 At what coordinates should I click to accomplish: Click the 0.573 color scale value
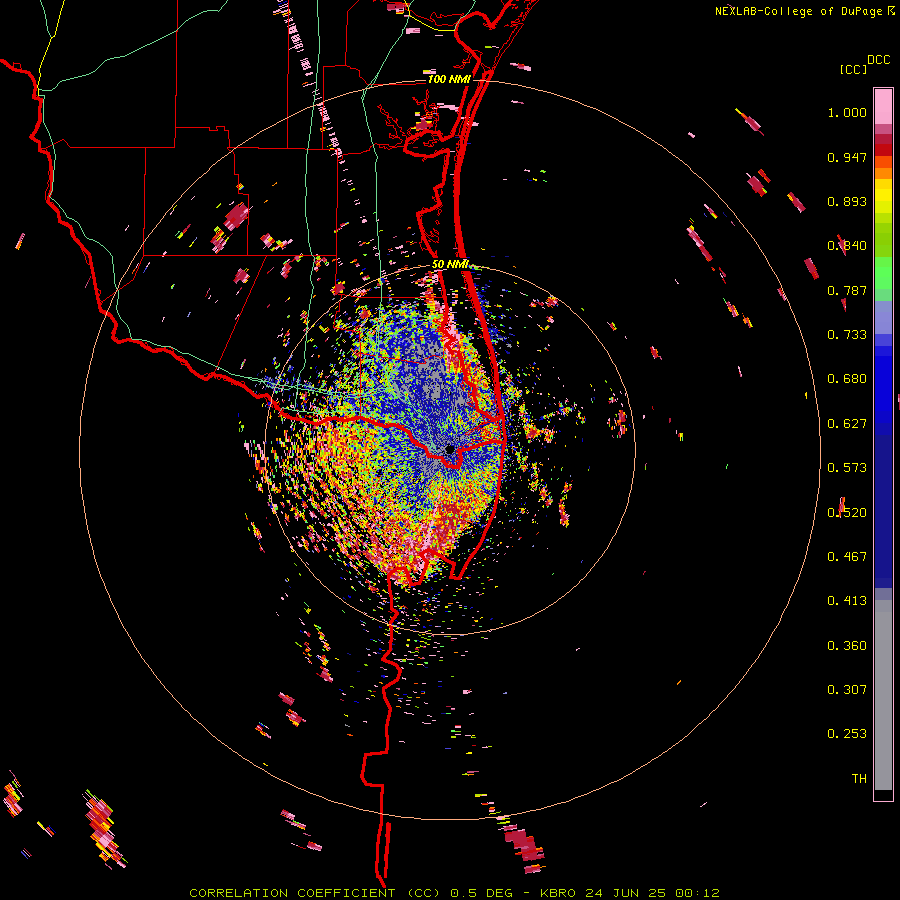pyautogui.click(x=847, y=468)
